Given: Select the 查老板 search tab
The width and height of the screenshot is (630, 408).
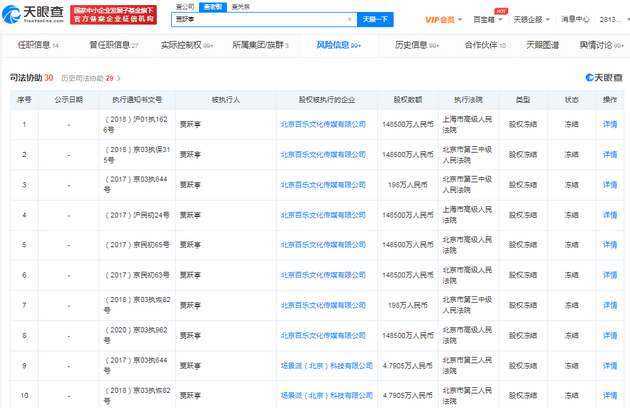Looking at the screenshot, I should tap(213, 7).
